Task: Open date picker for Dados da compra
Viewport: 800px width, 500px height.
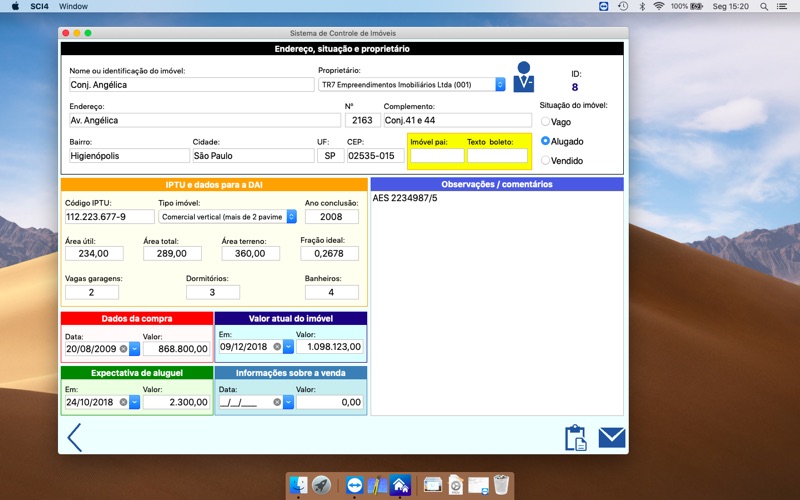Action: click(134, 349)
